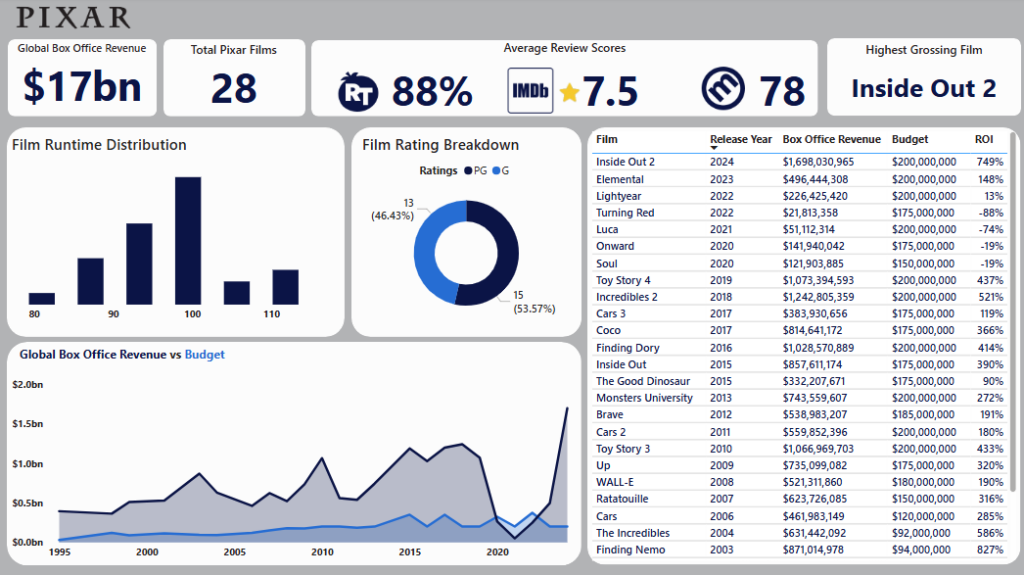The width and height of the screenshot is (1024, 575).
Task: Select the Toy Story 4 film row
Action: [799, 280]
